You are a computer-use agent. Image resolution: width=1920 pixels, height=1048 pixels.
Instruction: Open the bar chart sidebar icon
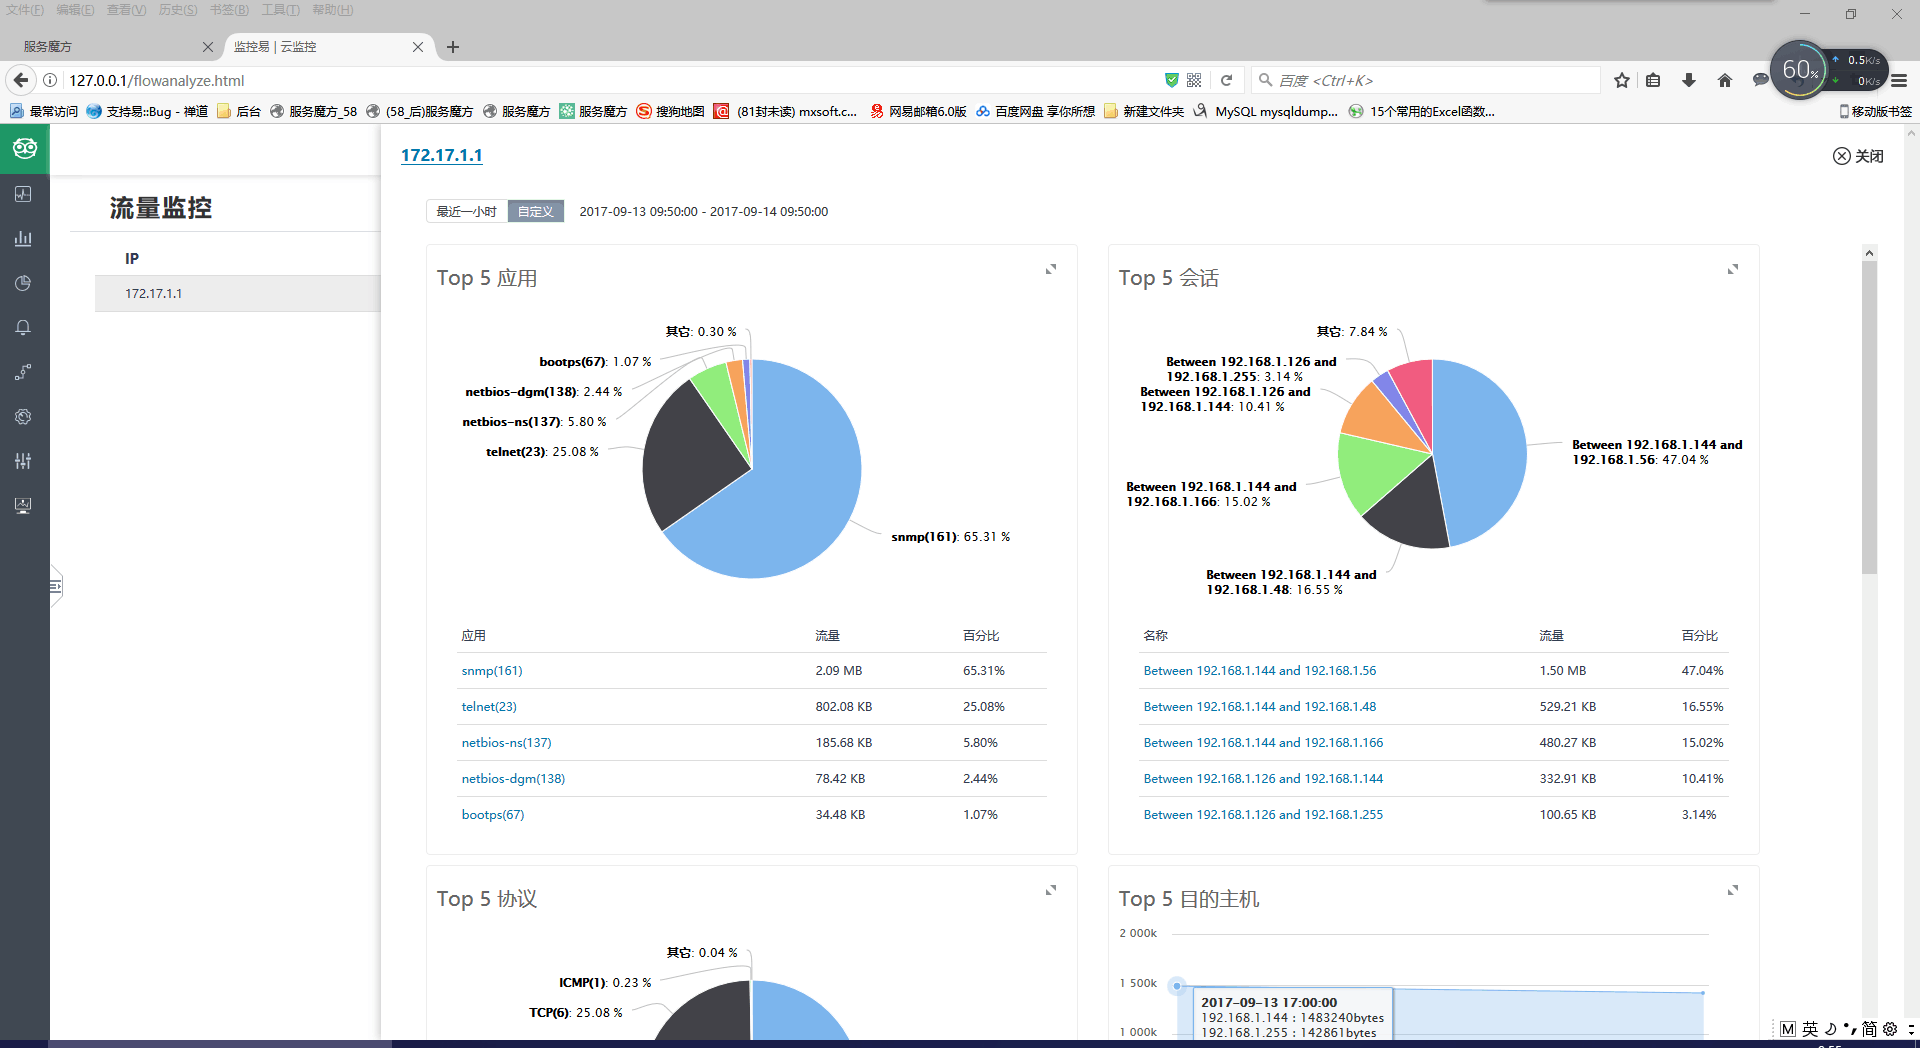pyautogui.click(x=23, y=238)
